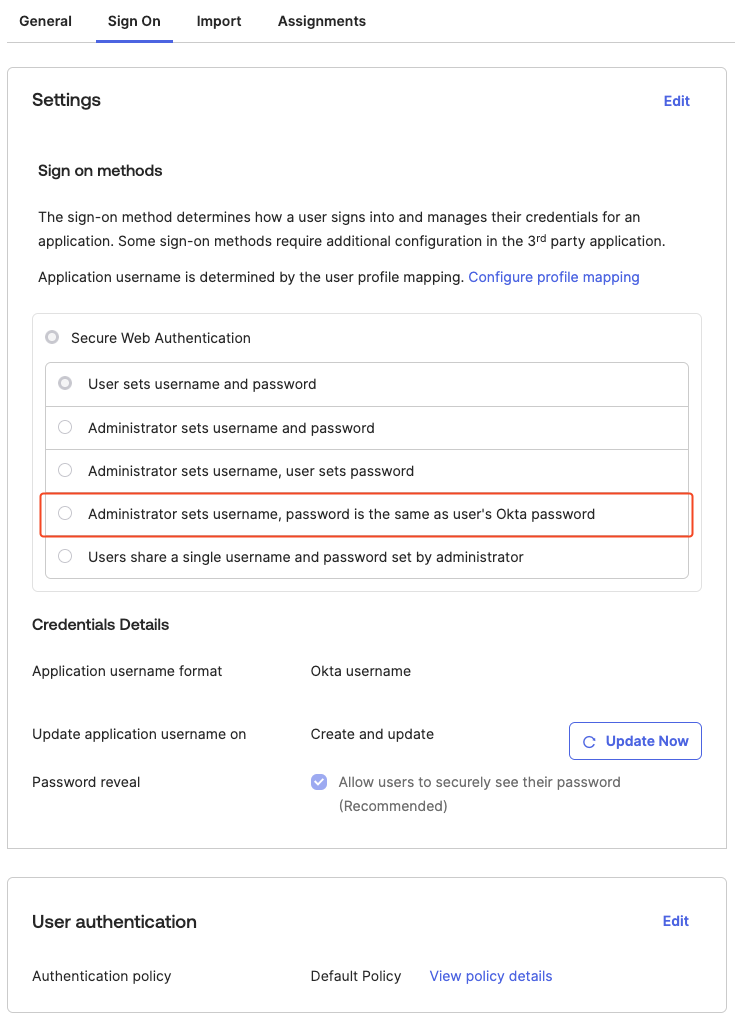735x1022 pixels.
Task: Open the General tab
Action: [45, 21]
